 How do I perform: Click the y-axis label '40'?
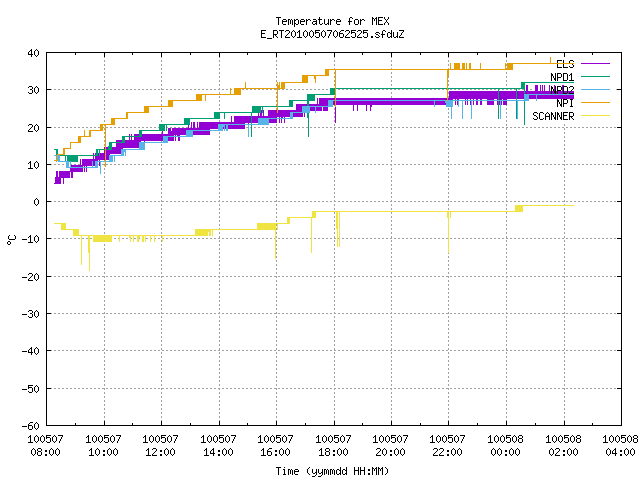click(x=33, y=53)
